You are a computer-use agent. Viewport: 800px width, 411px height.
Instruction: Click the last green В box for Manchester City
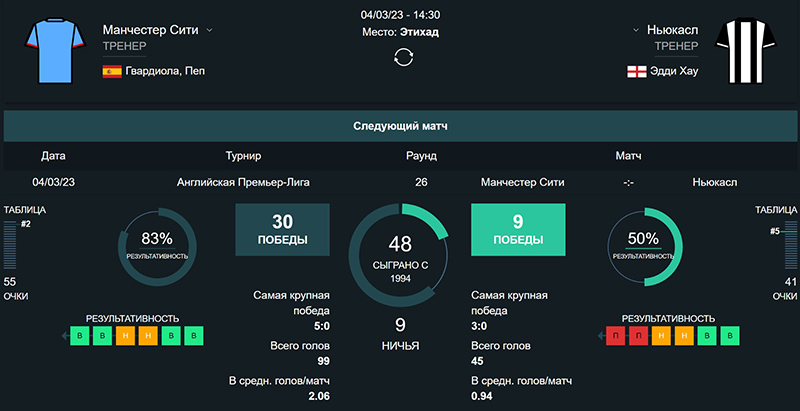coord(194,336)
